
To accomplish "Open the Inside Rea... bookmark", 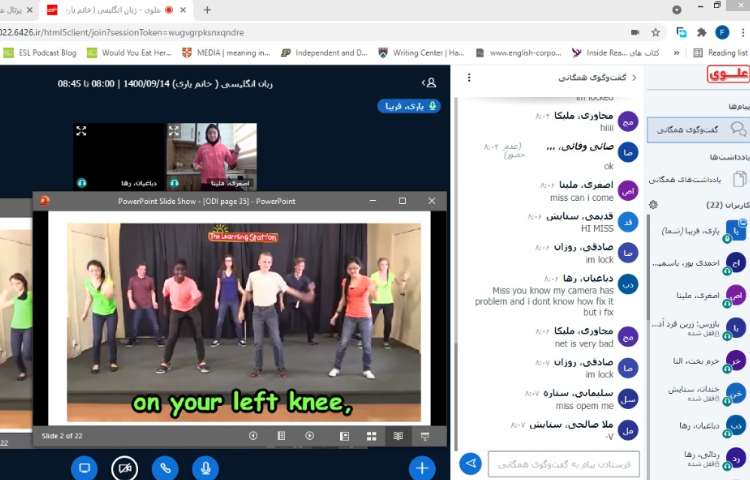I will [616, 53].
